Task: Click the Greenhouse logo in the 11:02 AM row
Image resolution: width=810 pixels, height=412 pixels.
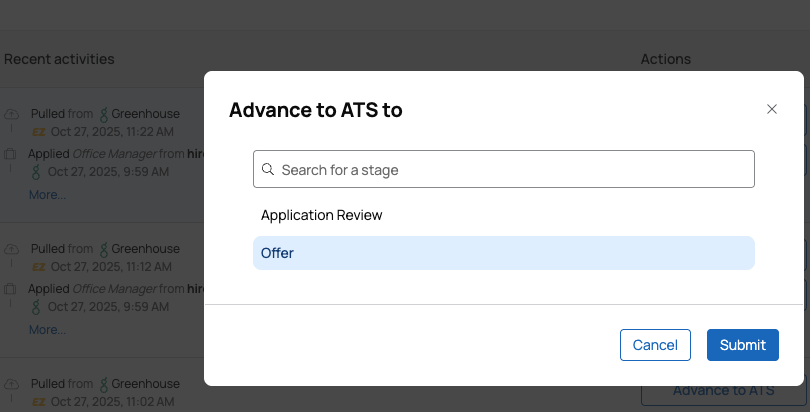Action: point(104,385)
